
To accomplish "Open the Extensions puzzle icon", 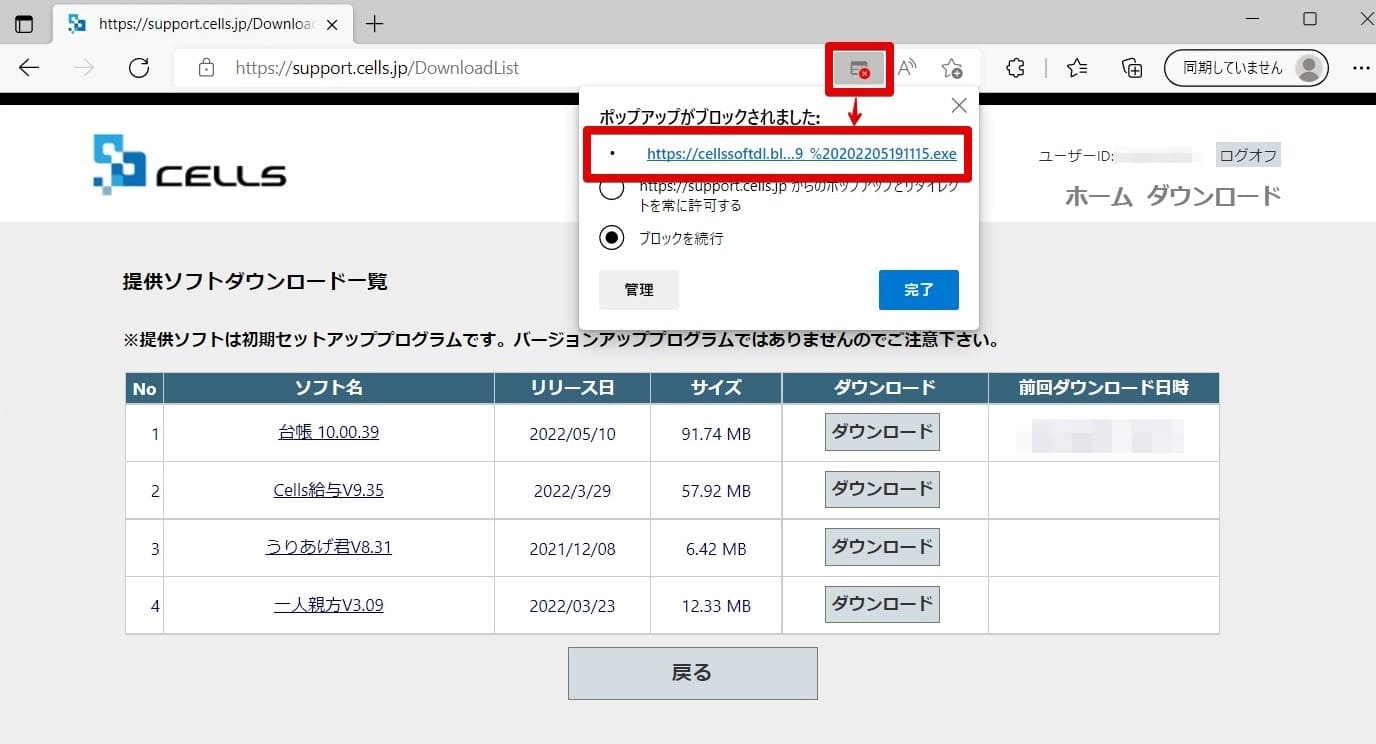I will click(x=1015, y=68).
